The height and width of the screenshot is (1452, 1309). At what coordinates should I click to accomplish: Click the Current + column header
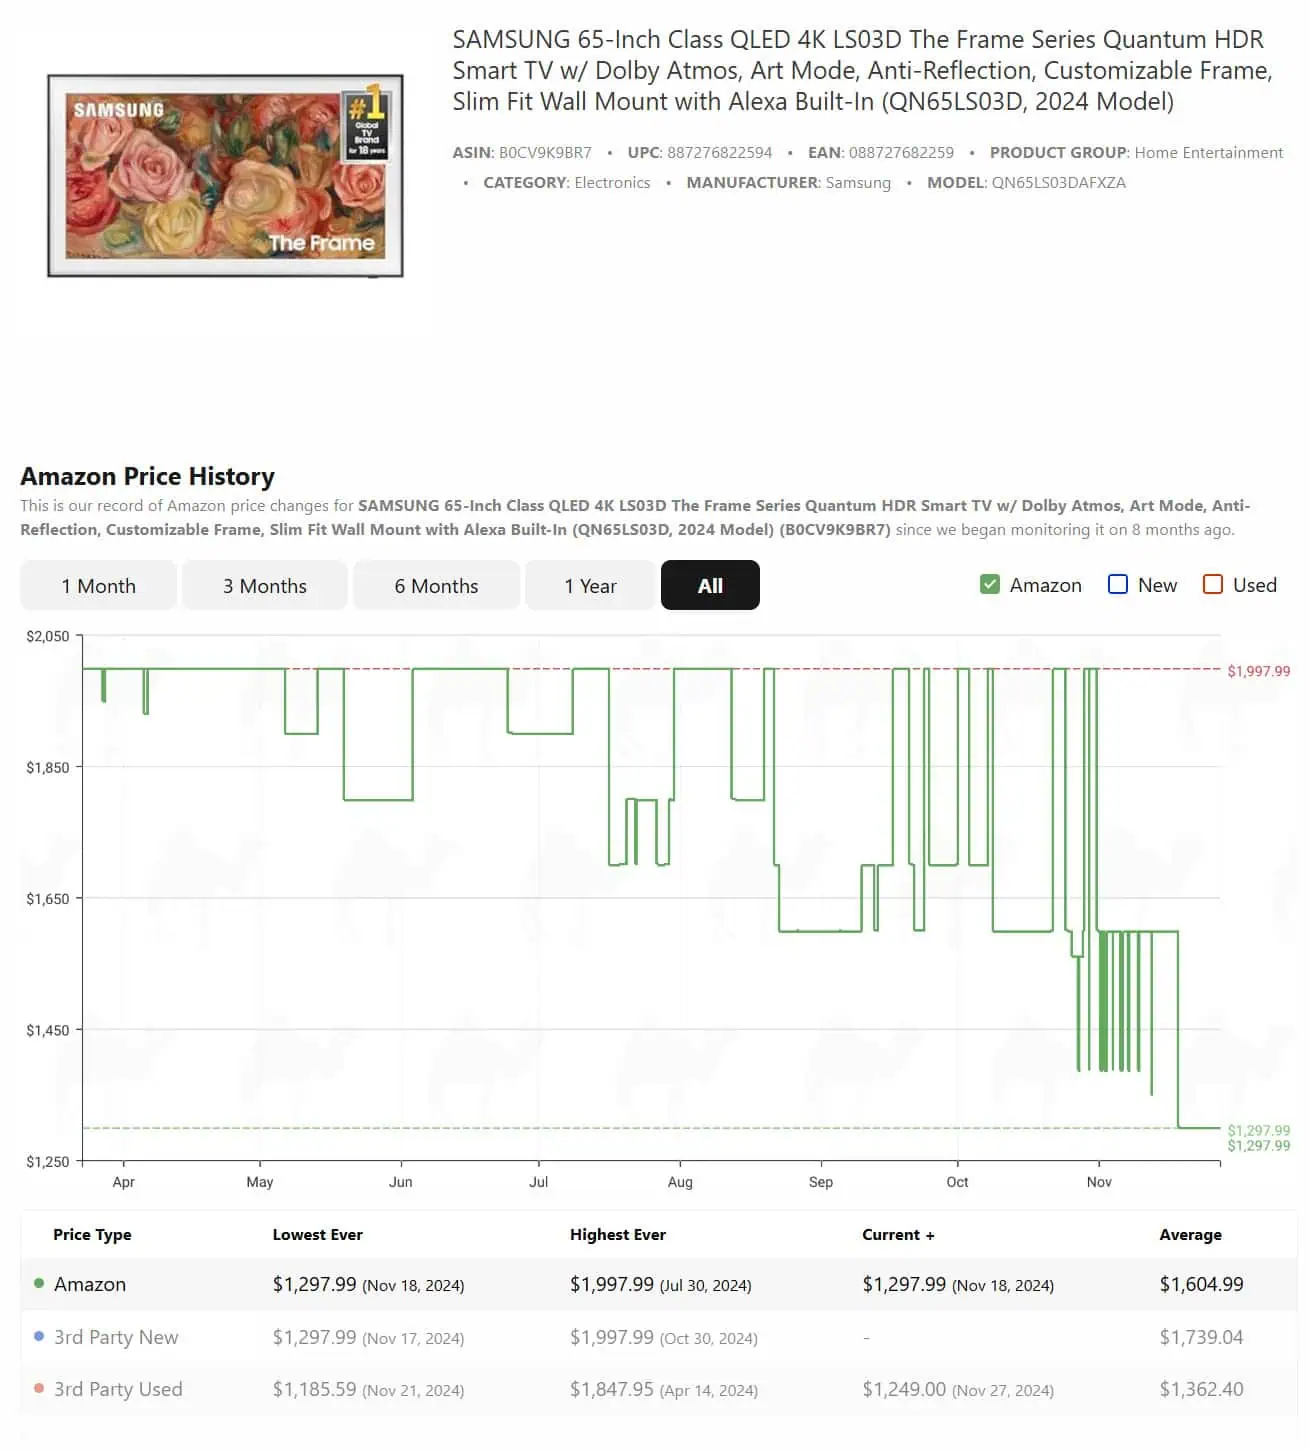898,1235
